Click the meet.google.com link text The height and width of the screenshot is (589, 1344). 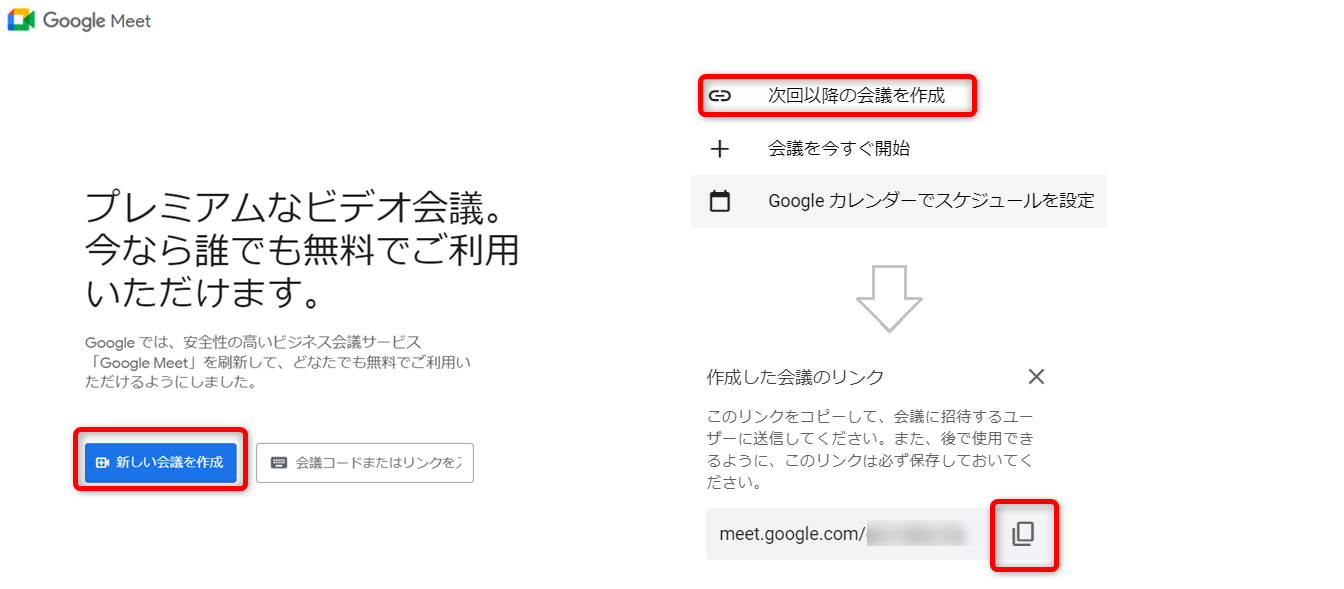(x=792, y=534)
